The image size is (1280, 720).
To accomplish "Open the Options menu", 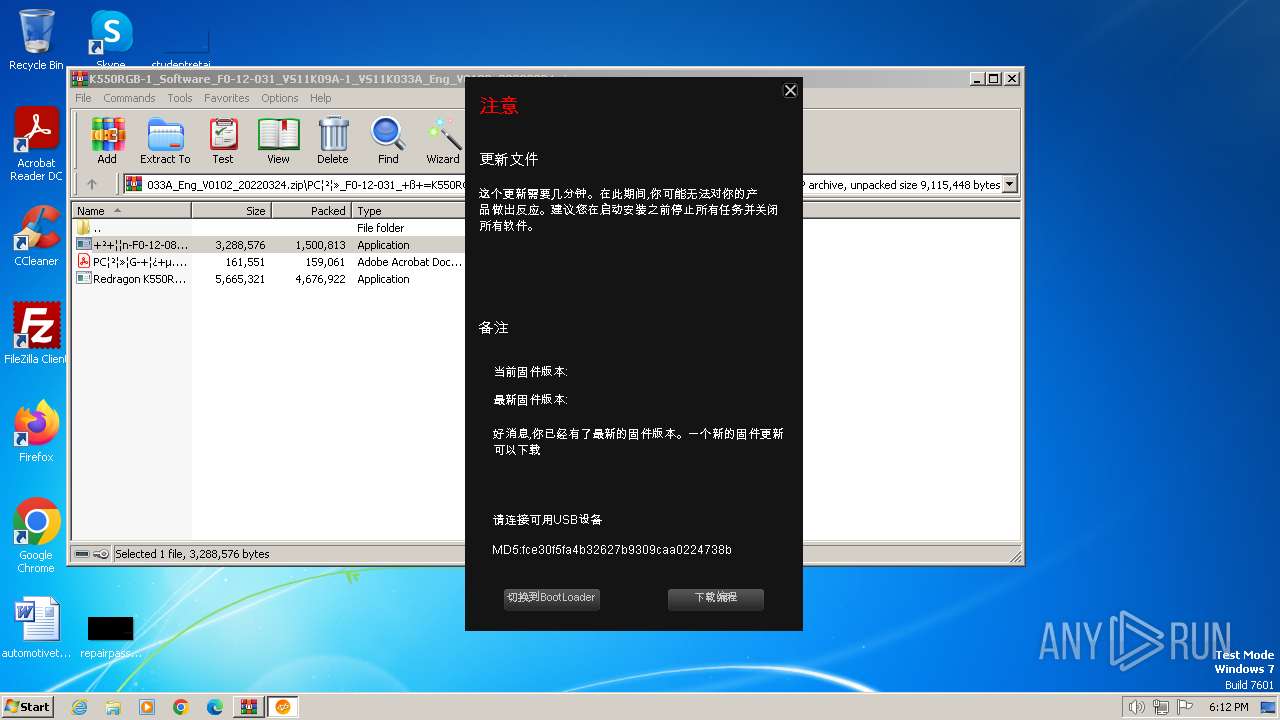I will (x=280, y=98).
